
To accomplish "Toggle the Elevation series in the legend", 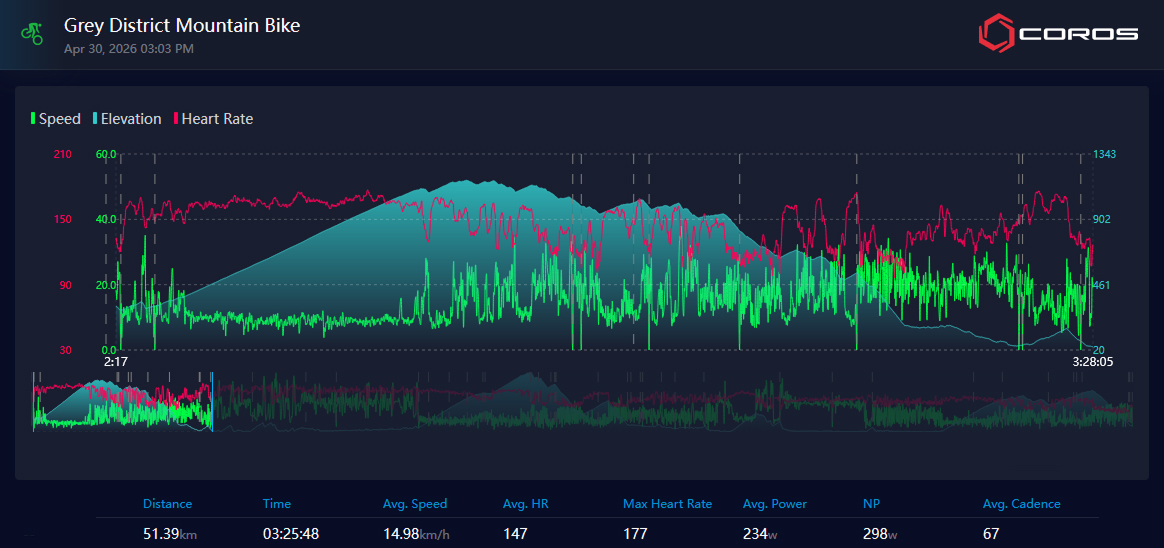I will tap(126, 118).
